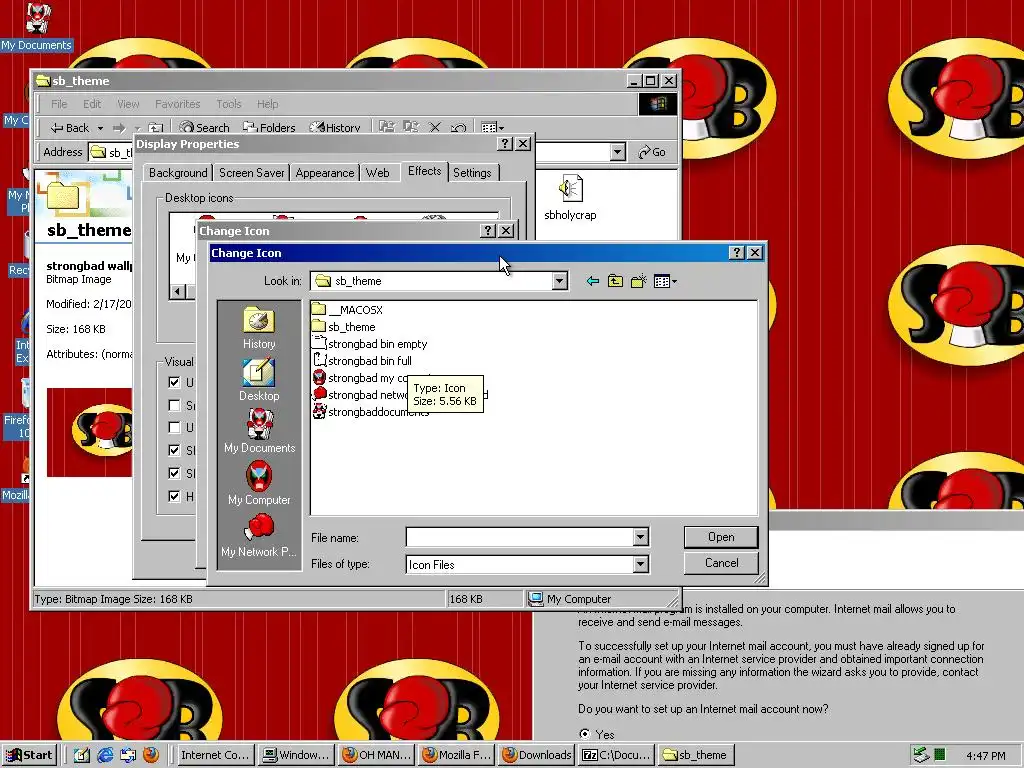This screenshot has width=1024, height=768.
Task: Expand the File name dropdown arrow
Action: [x=641, y=537]
